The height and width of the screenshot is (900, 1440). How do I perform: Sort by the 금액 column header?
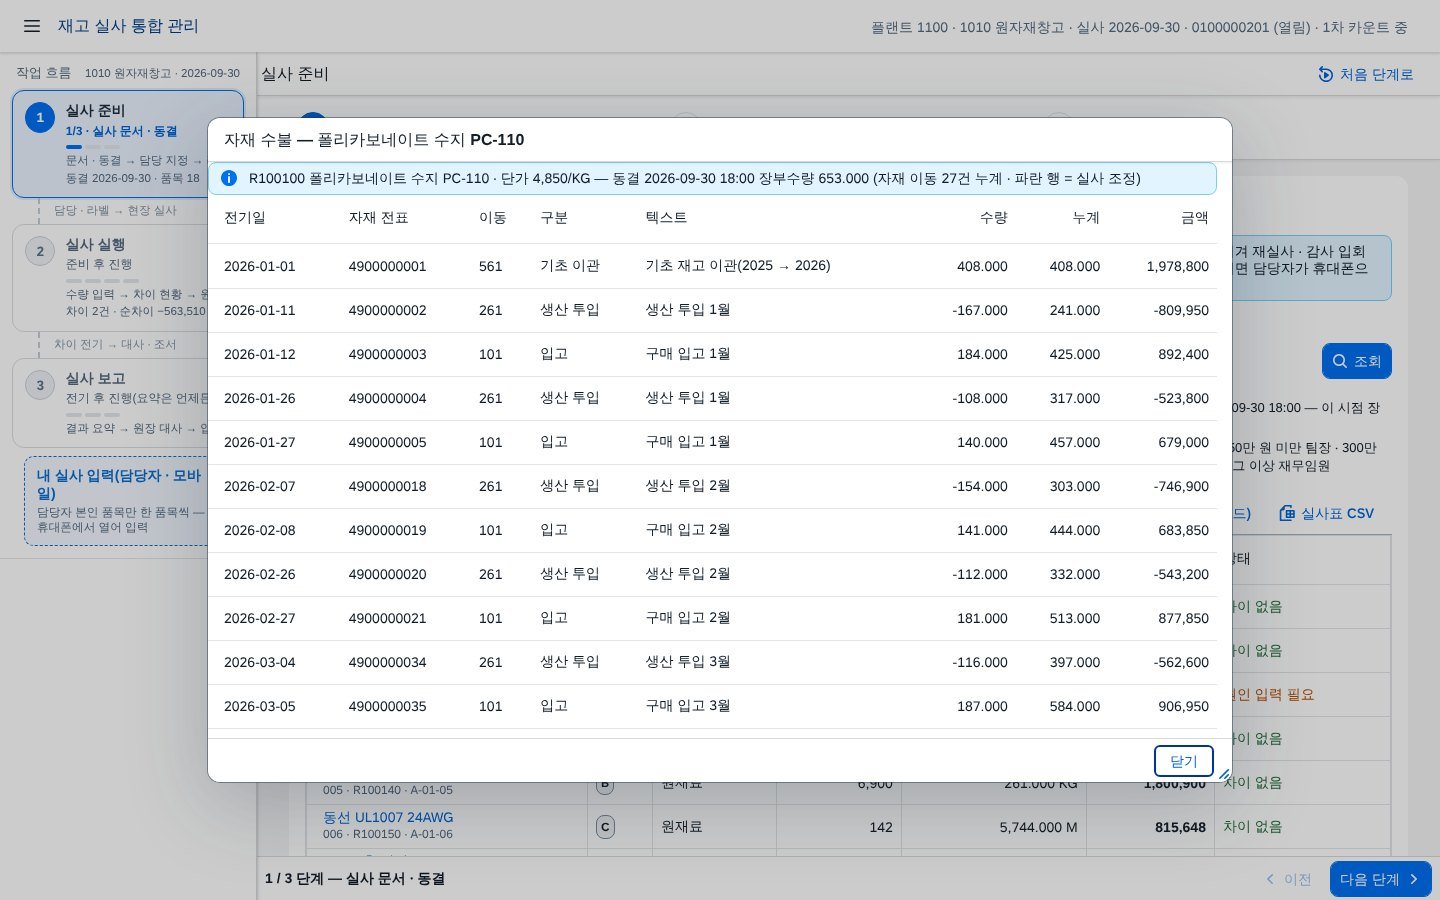click(1195, 218)
